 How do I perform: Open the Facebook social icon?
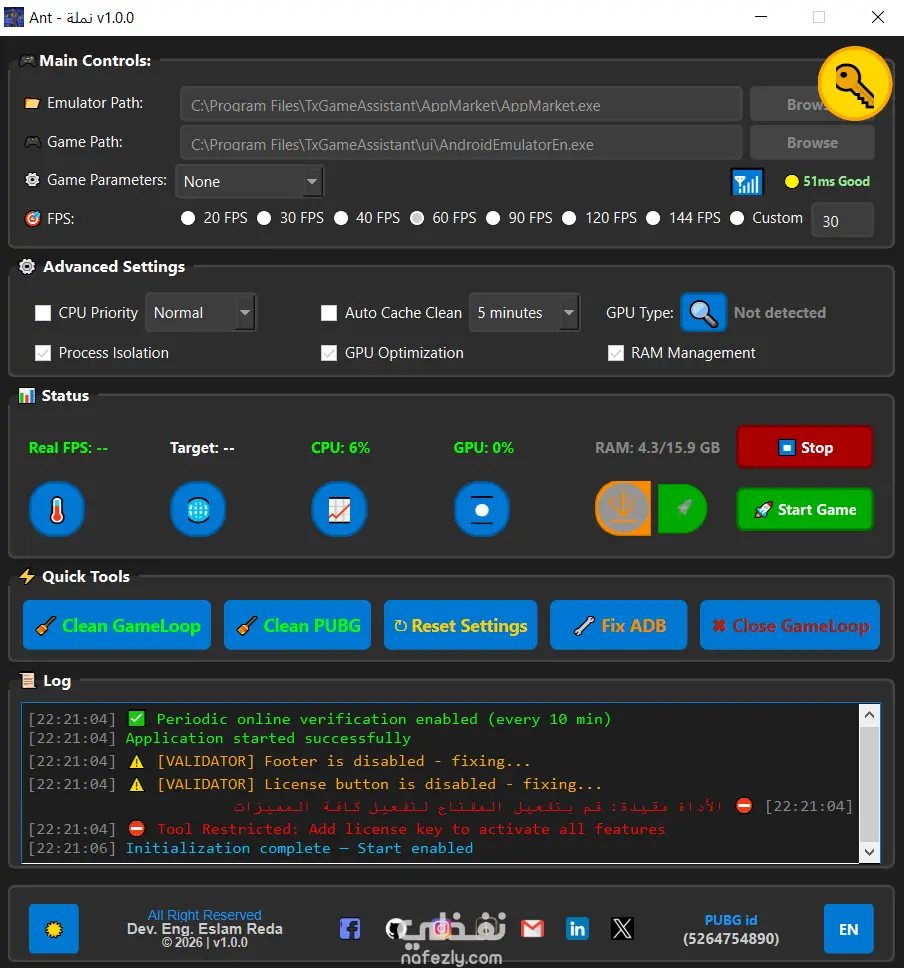point(350,928)
